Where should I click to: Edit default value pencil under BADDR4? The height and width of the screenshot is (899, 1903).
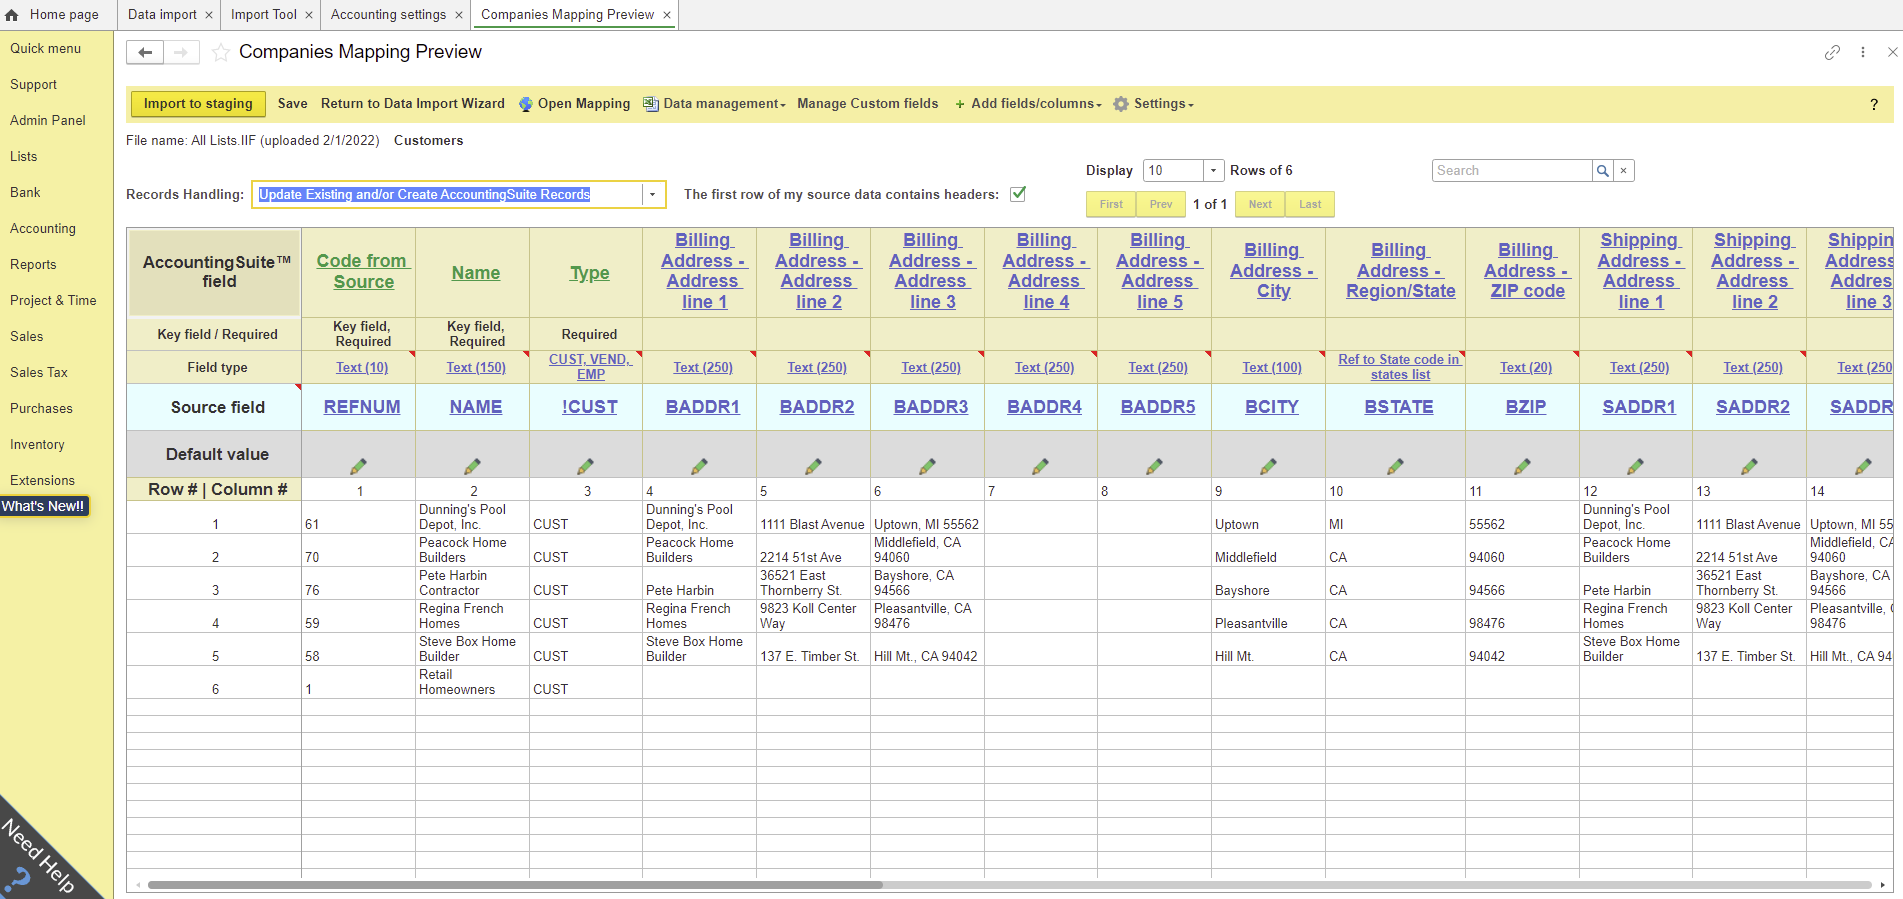click(x=1041, y=466)
